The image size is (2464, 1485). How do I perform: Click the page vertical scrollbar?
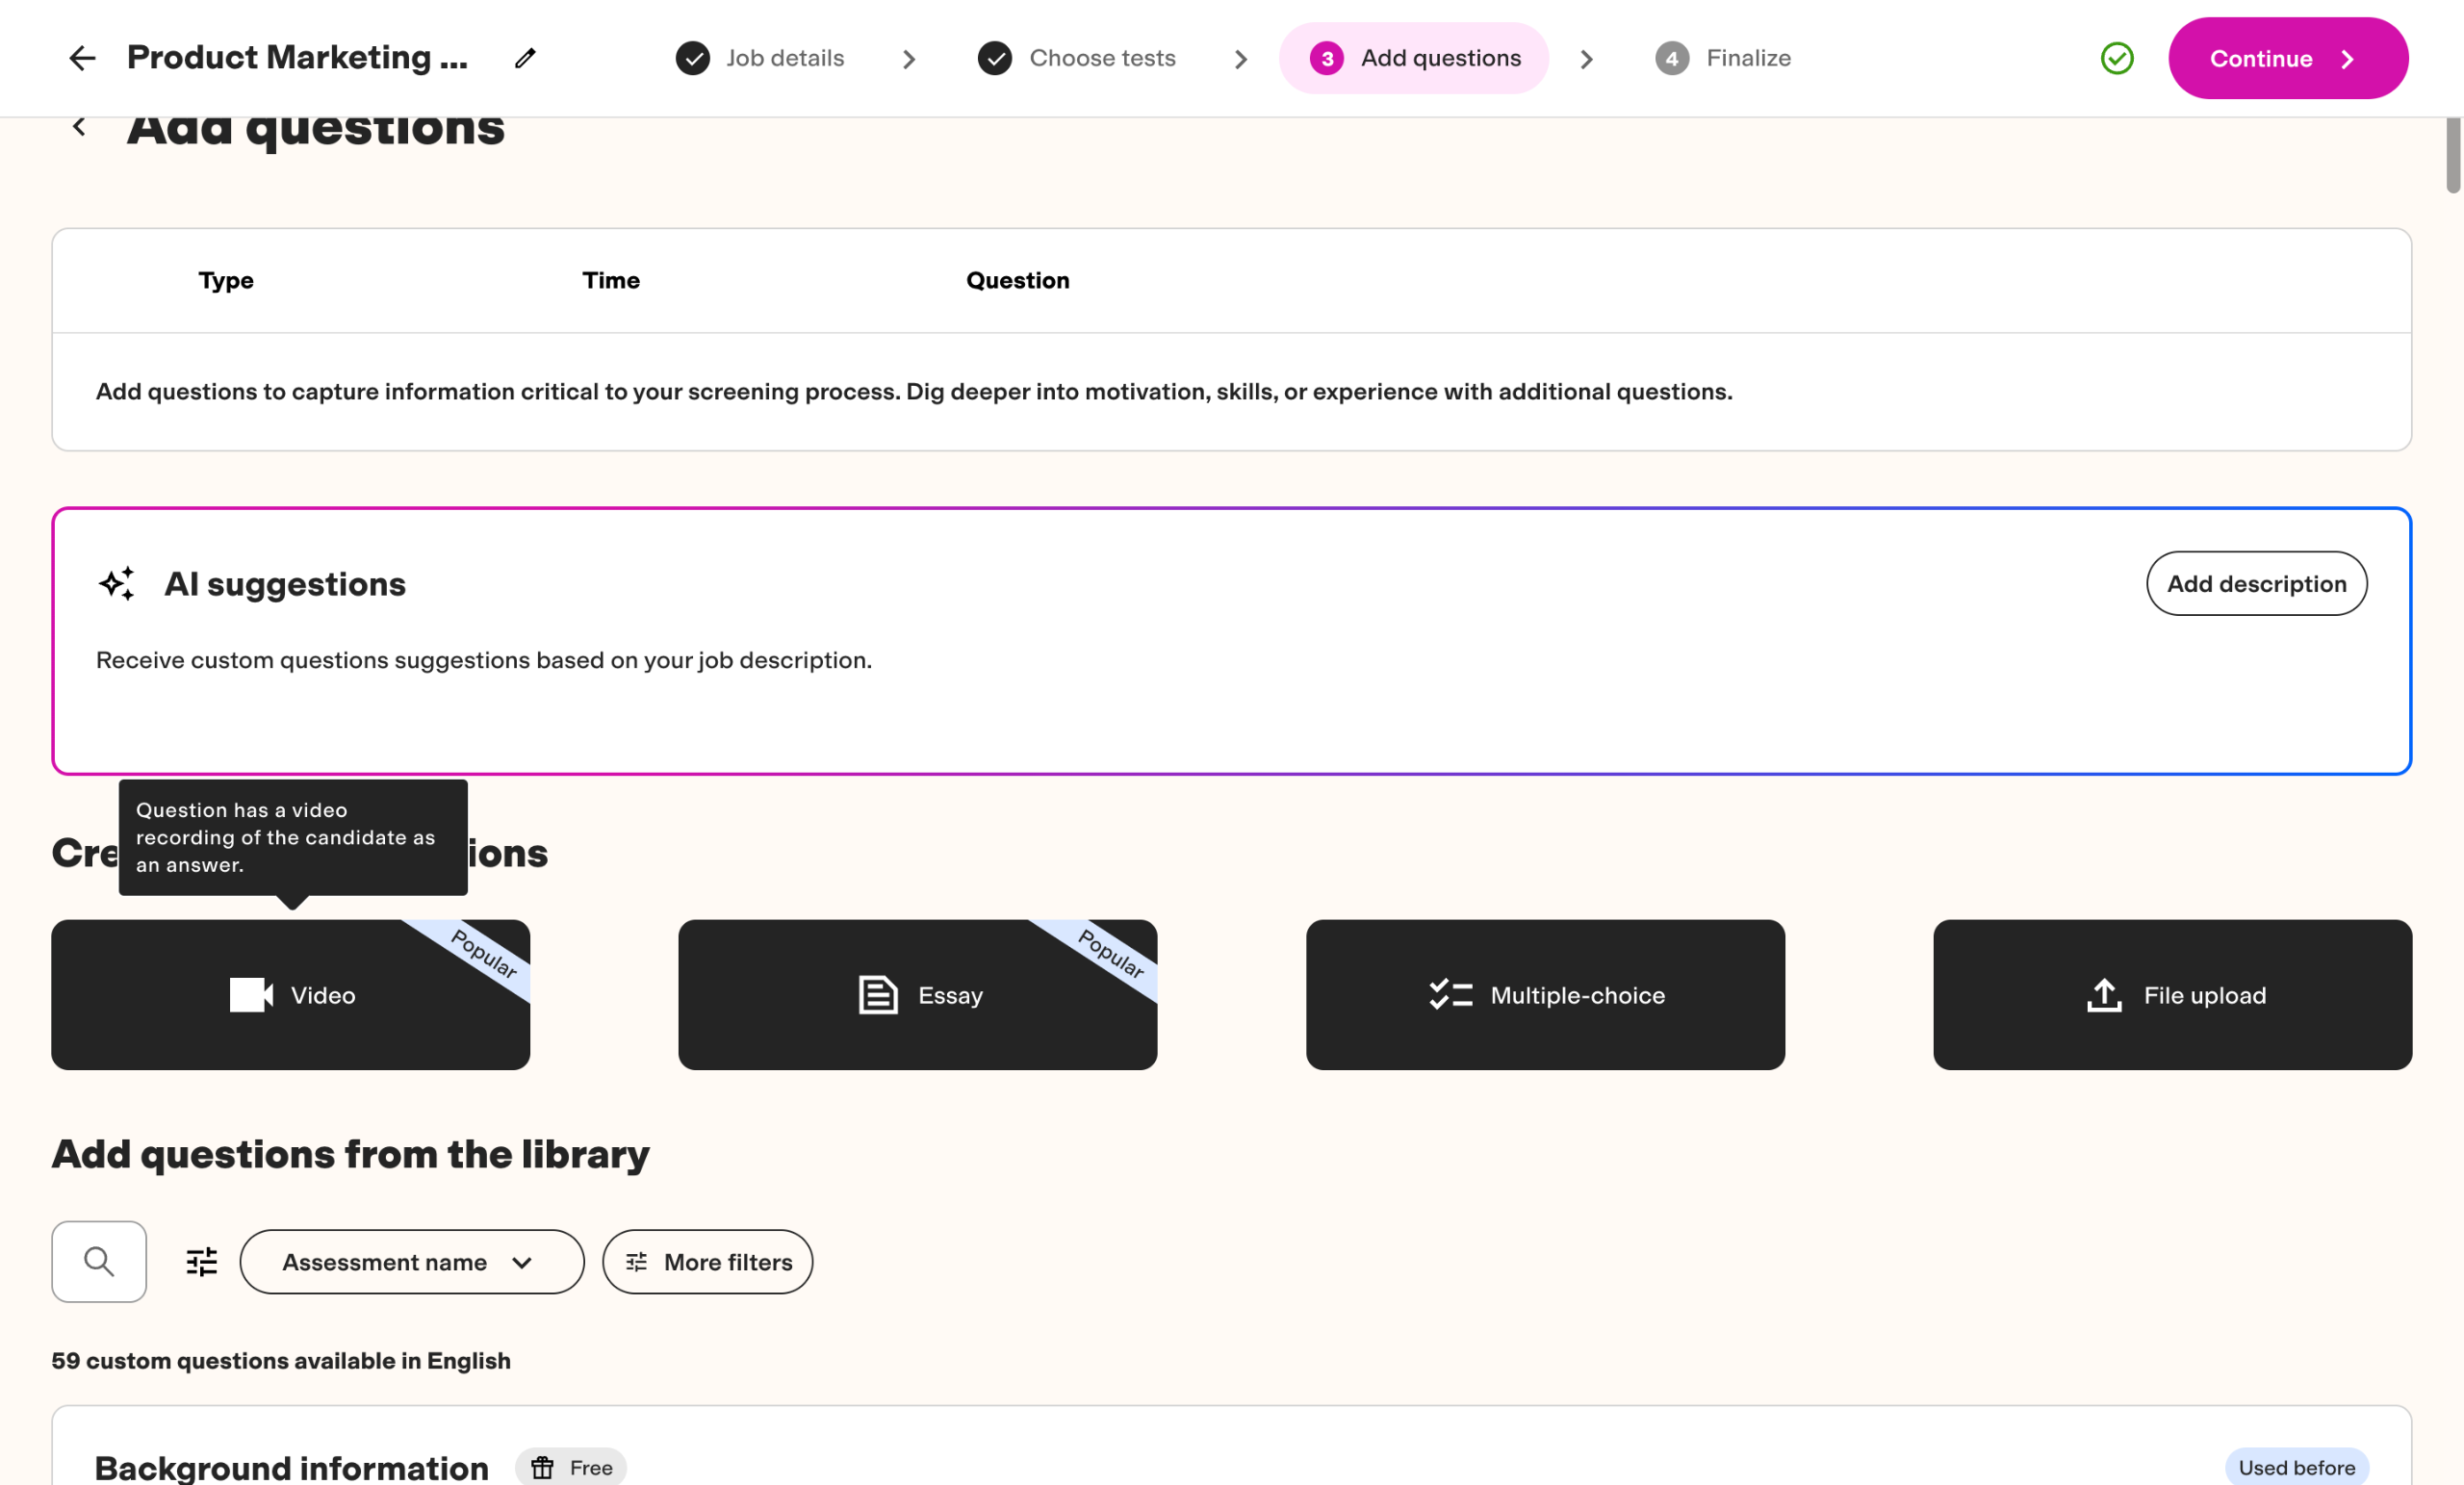point(2452,155)
